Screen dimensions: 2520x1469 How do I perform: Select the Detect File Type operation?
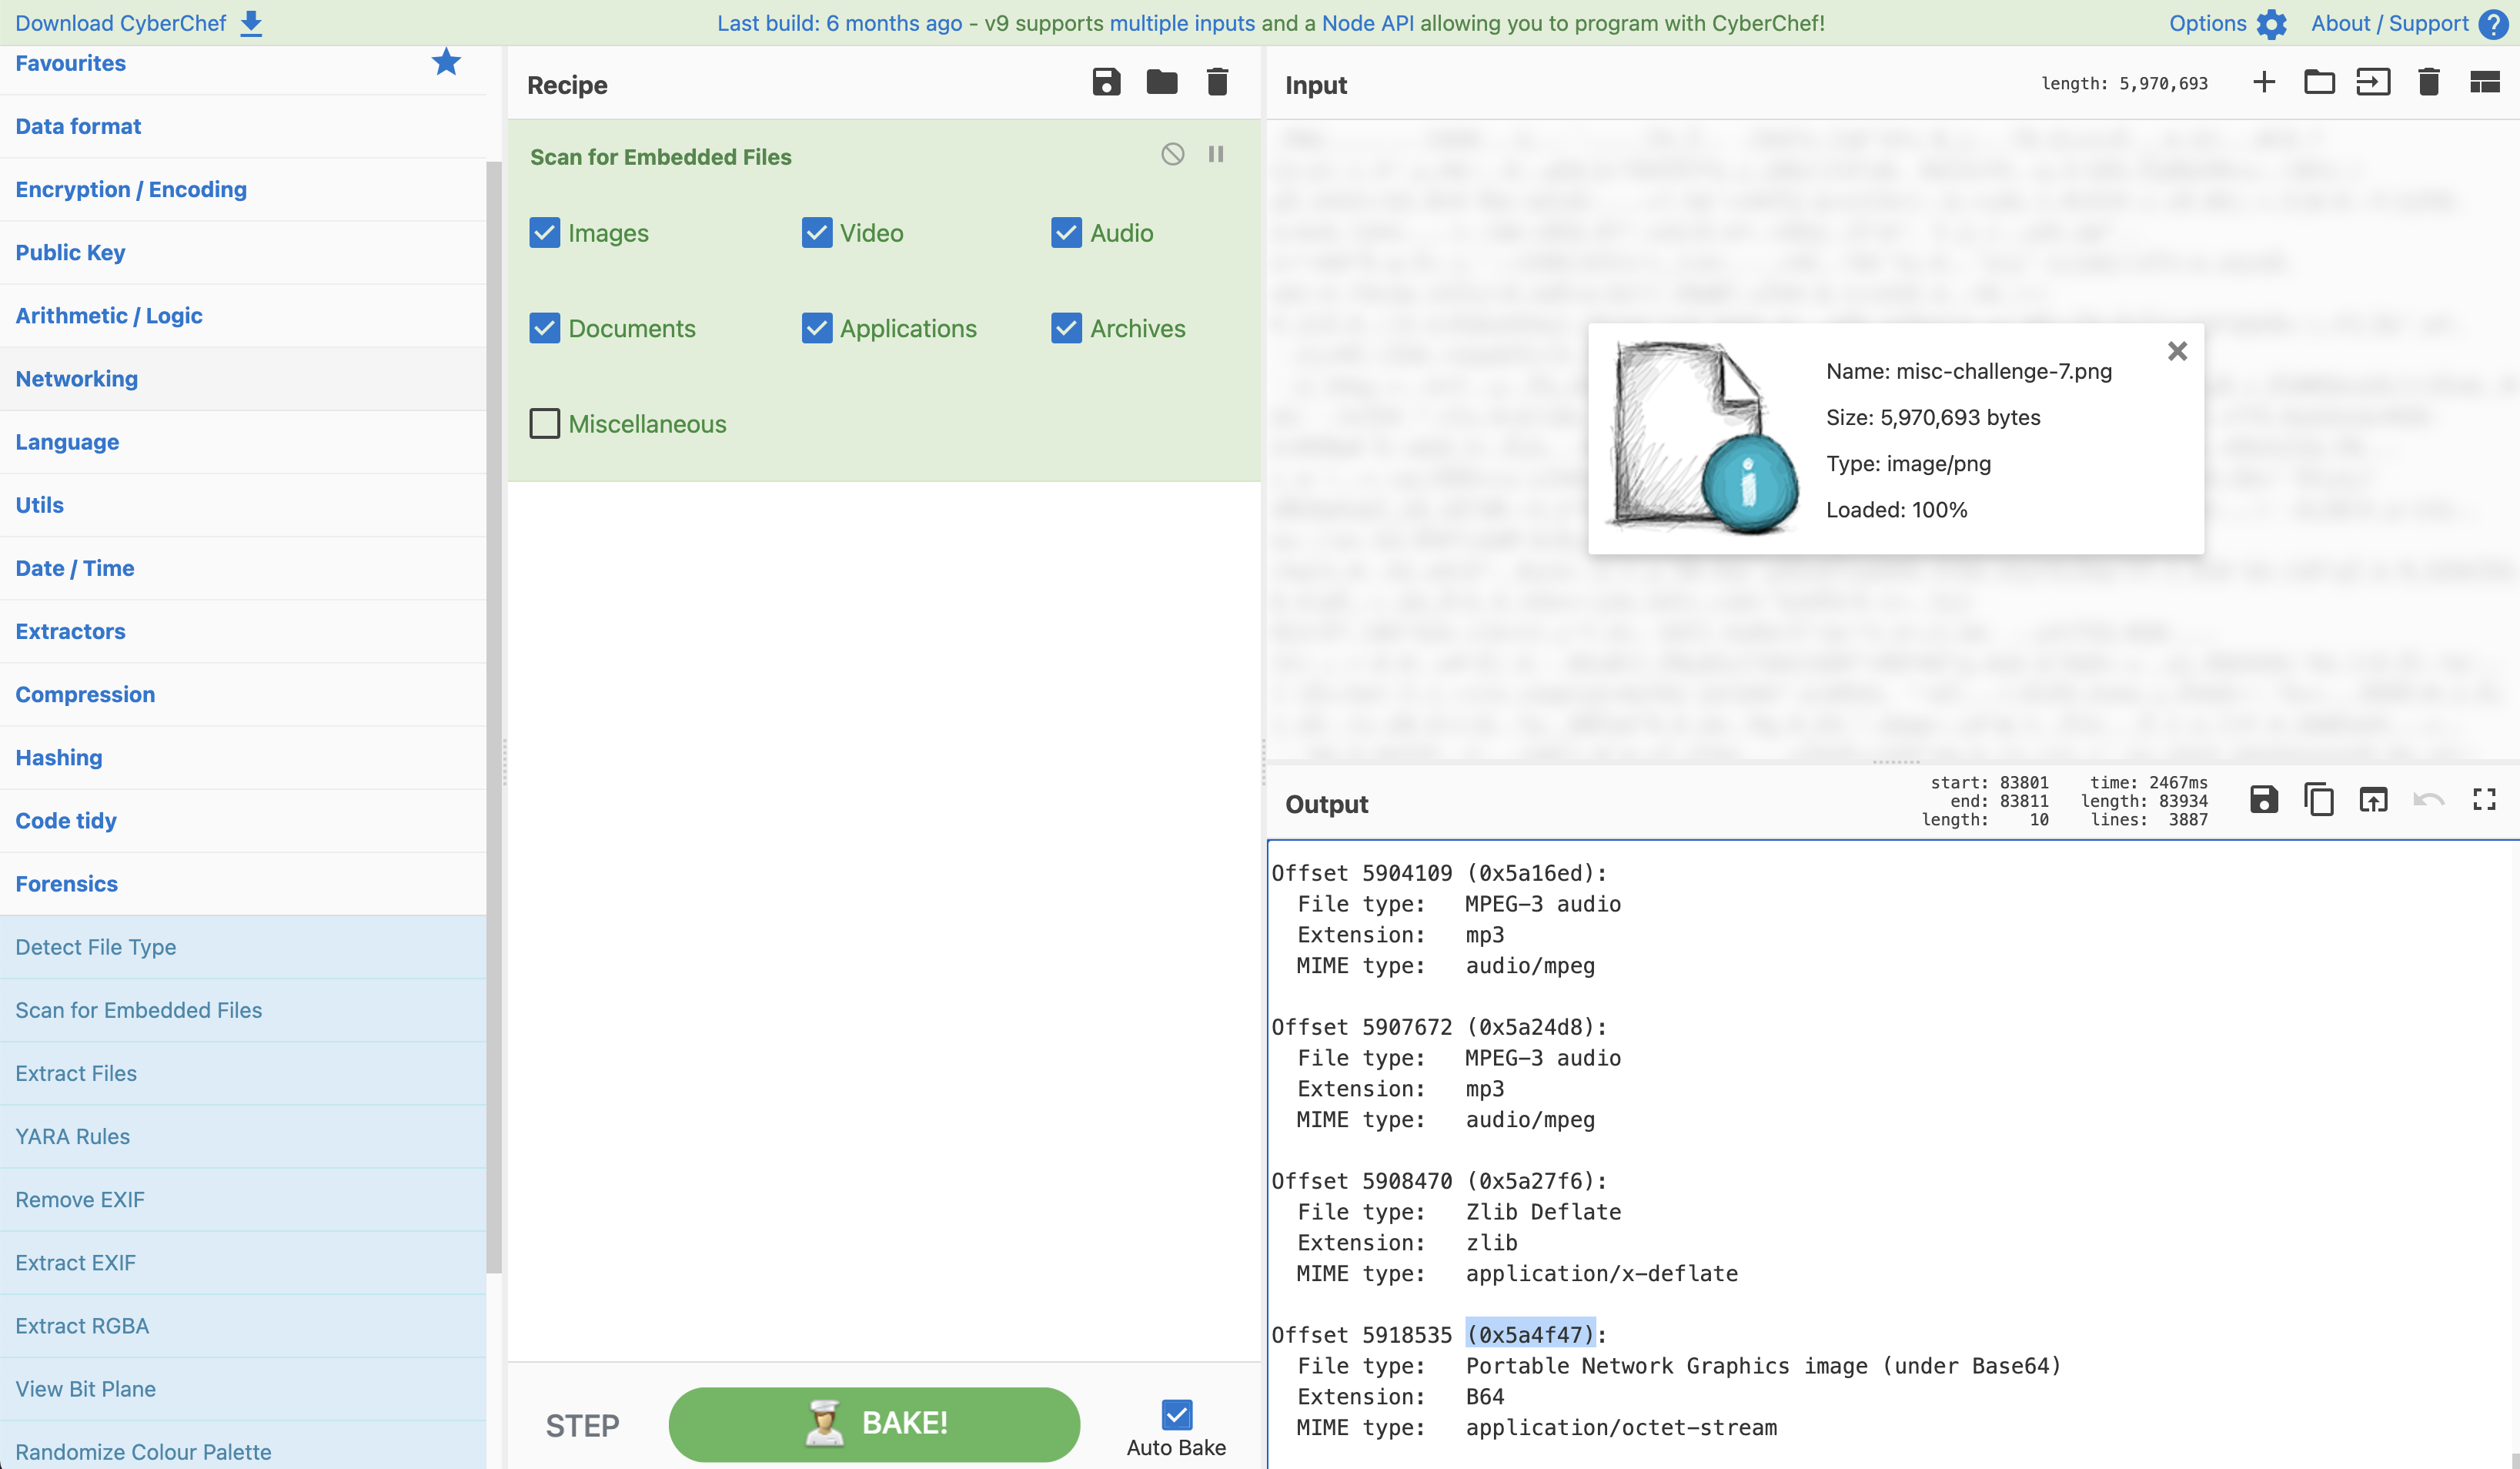243,946
